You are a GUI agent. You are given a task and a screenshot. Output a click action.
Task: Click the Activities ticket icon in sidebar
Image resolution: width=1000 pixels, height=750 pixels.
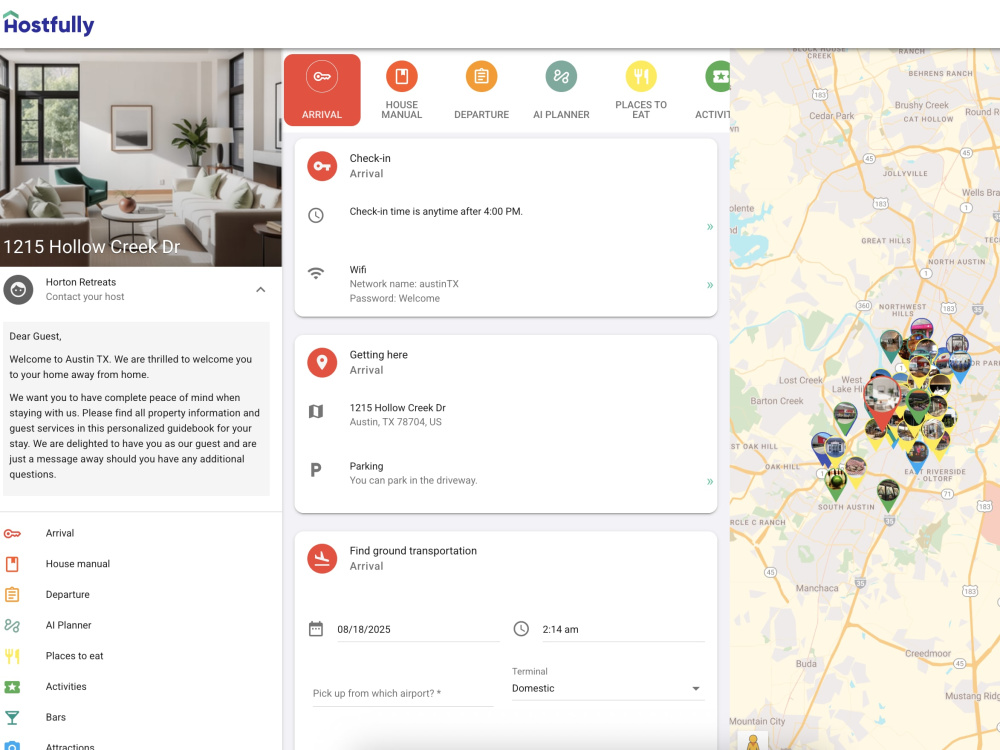[x=12, y=687]
